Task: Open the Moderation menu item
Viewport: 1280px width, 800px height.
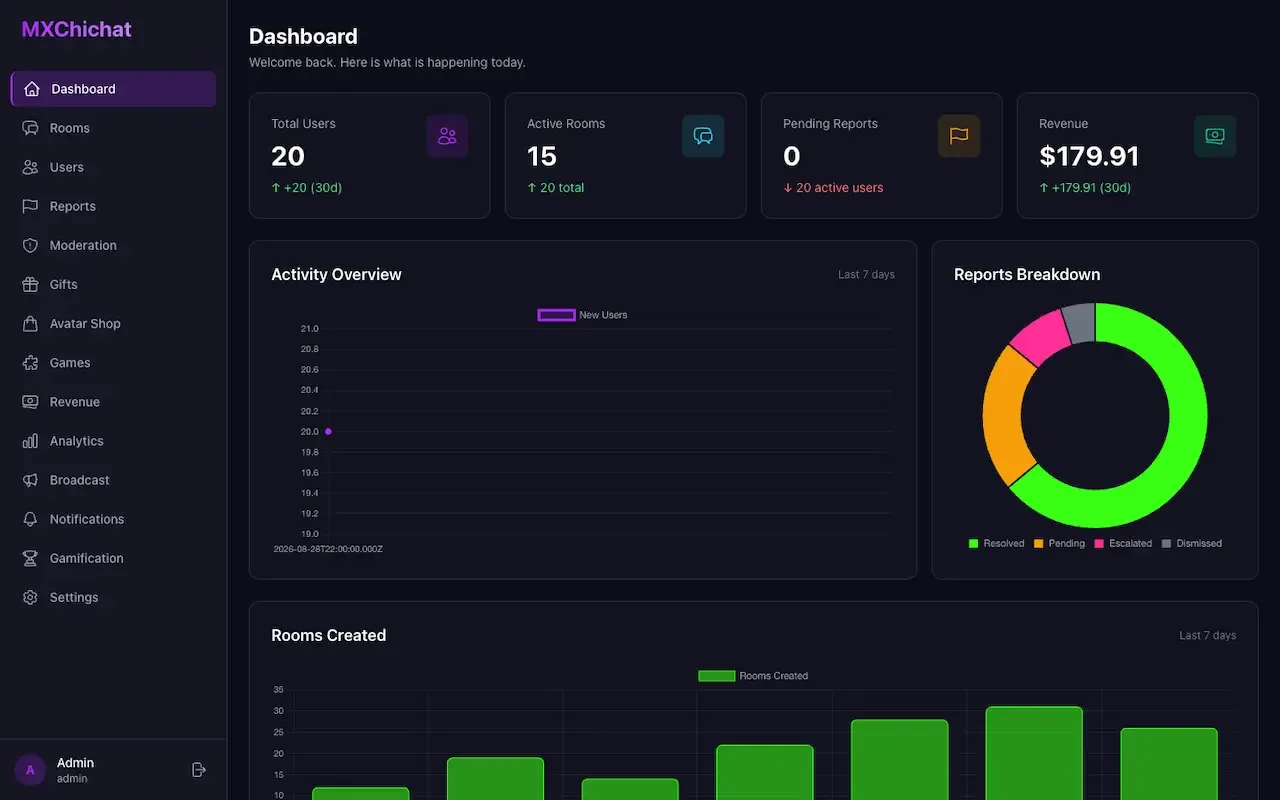Action: coord(113,245)
